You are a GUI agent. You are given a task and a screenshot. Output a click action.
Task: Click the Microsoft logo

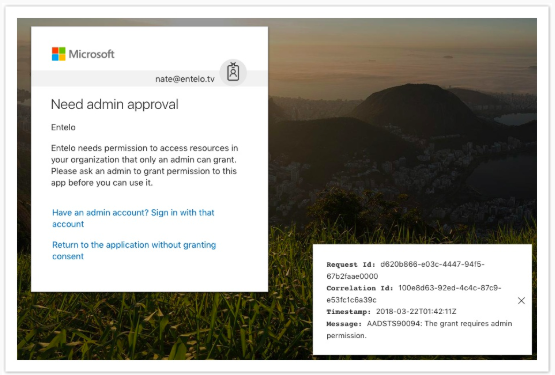[x=83, y=54]
